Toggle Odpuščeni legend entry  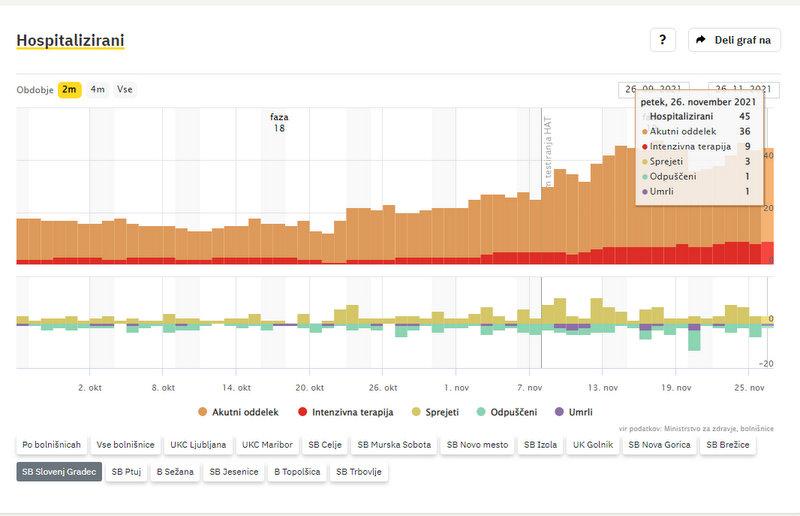[509, 412]
